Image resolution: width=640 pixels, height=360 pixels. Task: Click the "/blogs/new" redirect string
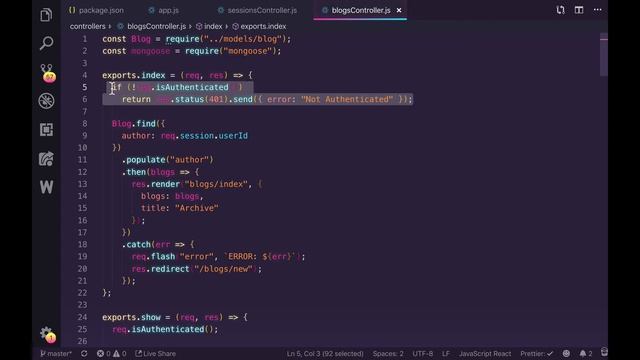[223, 269]
